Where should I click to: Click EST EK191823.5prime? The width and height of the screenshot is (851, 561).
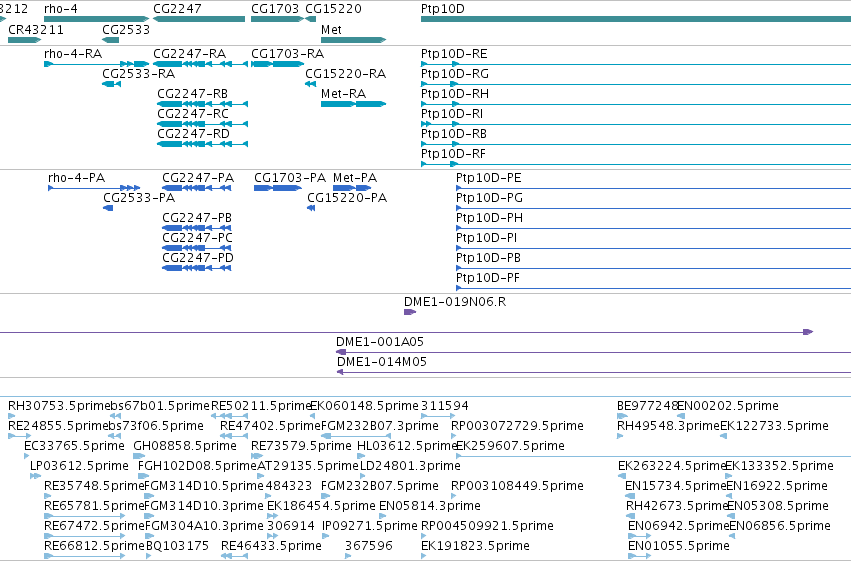[x=424, y=556]
